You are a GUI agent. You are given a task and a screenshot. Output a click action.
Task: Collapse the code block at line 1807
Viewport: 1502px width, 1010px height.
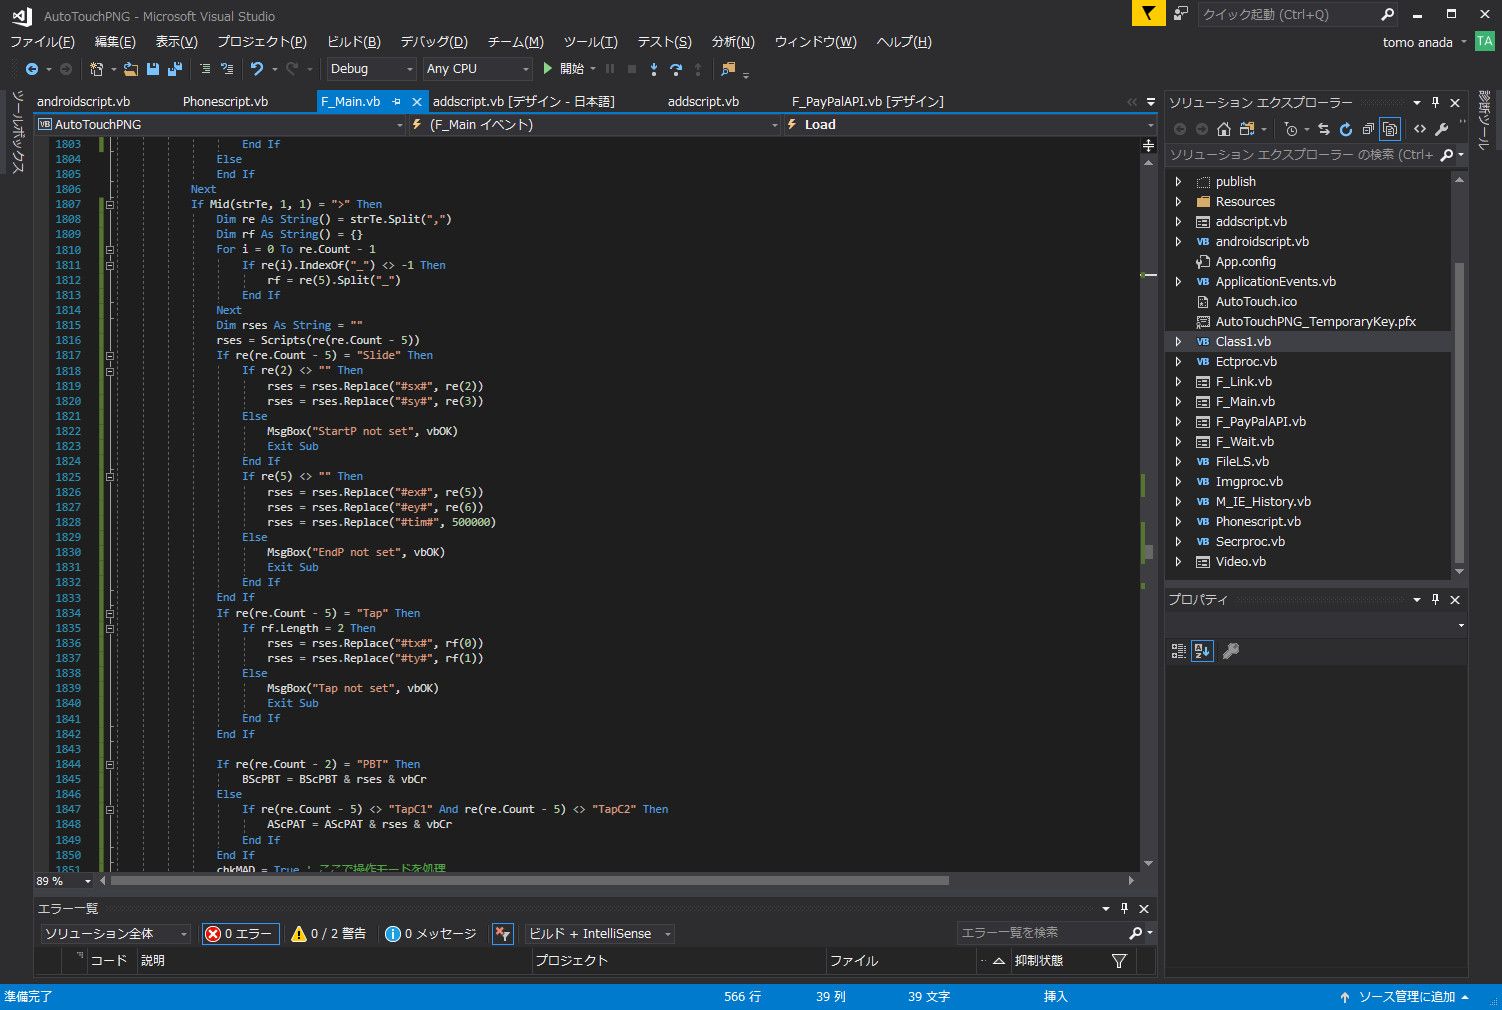coord(110,204)
